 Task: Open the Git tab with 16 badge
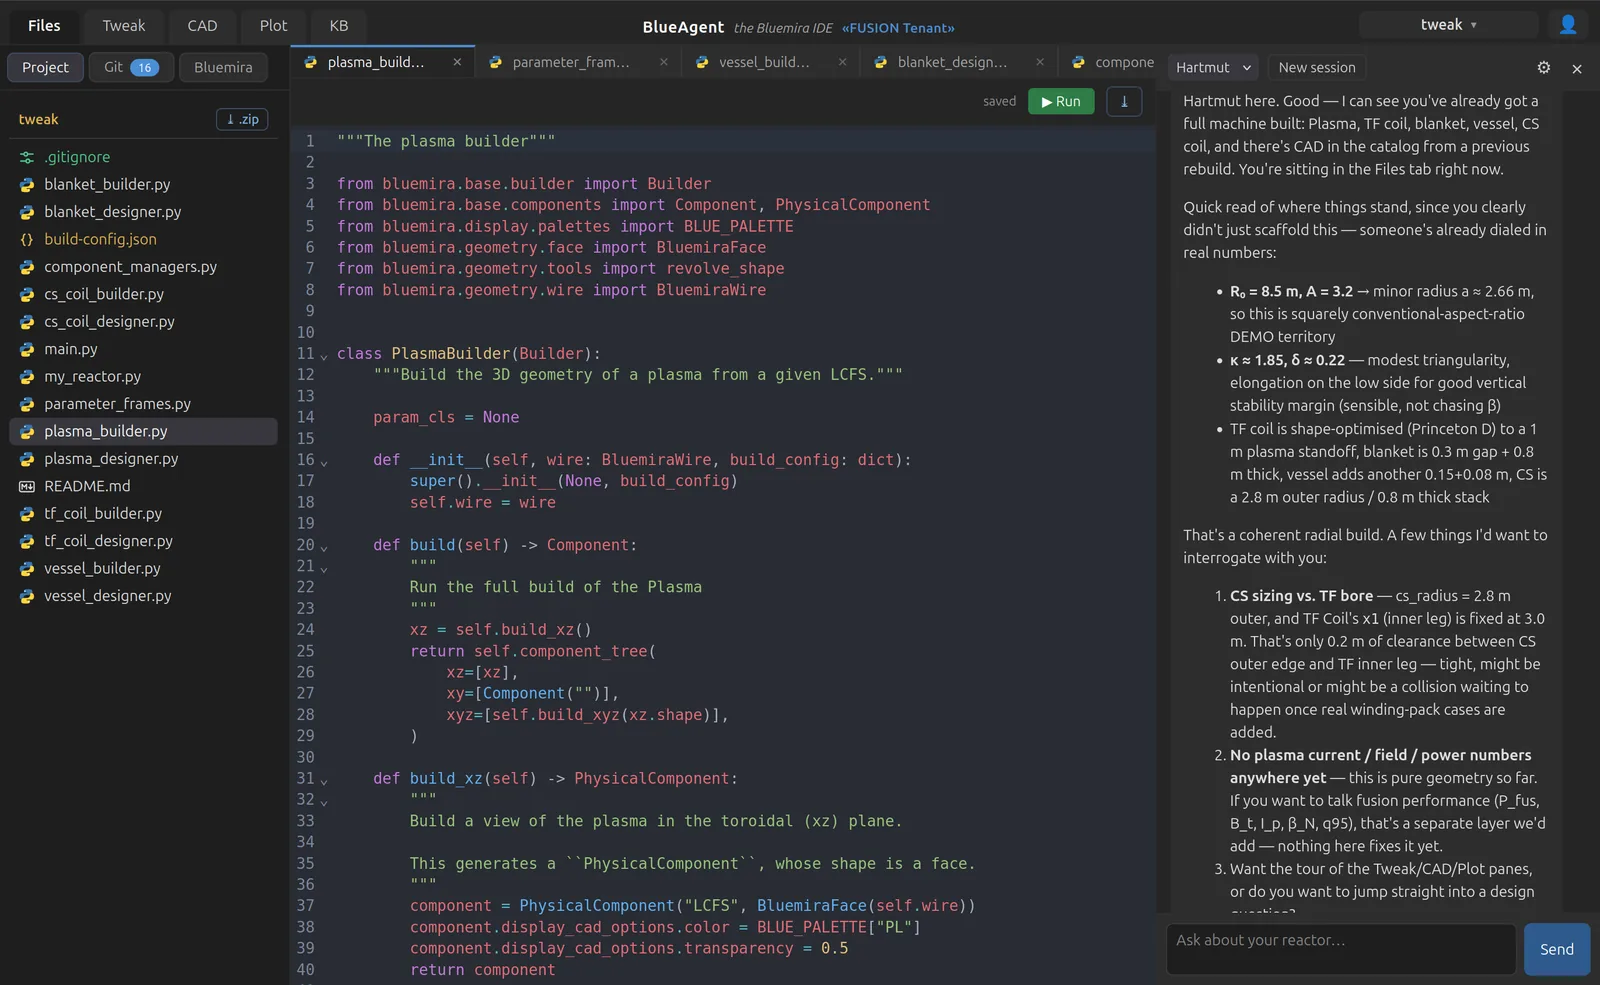click(131, 67)
